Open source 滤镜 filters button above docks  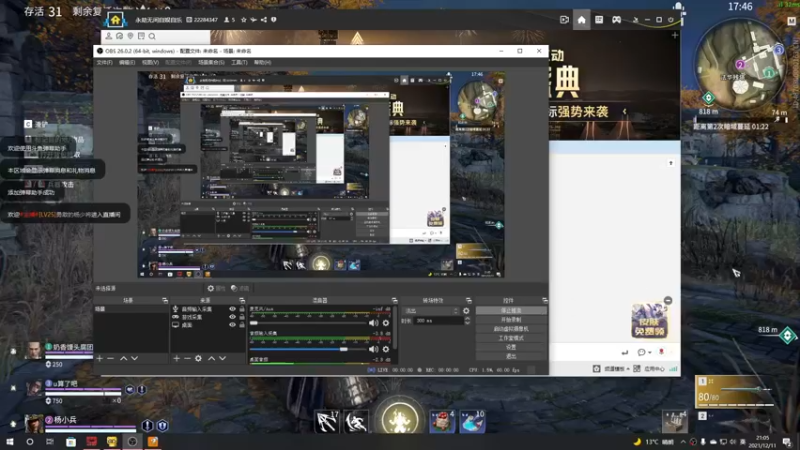(240, 288)
